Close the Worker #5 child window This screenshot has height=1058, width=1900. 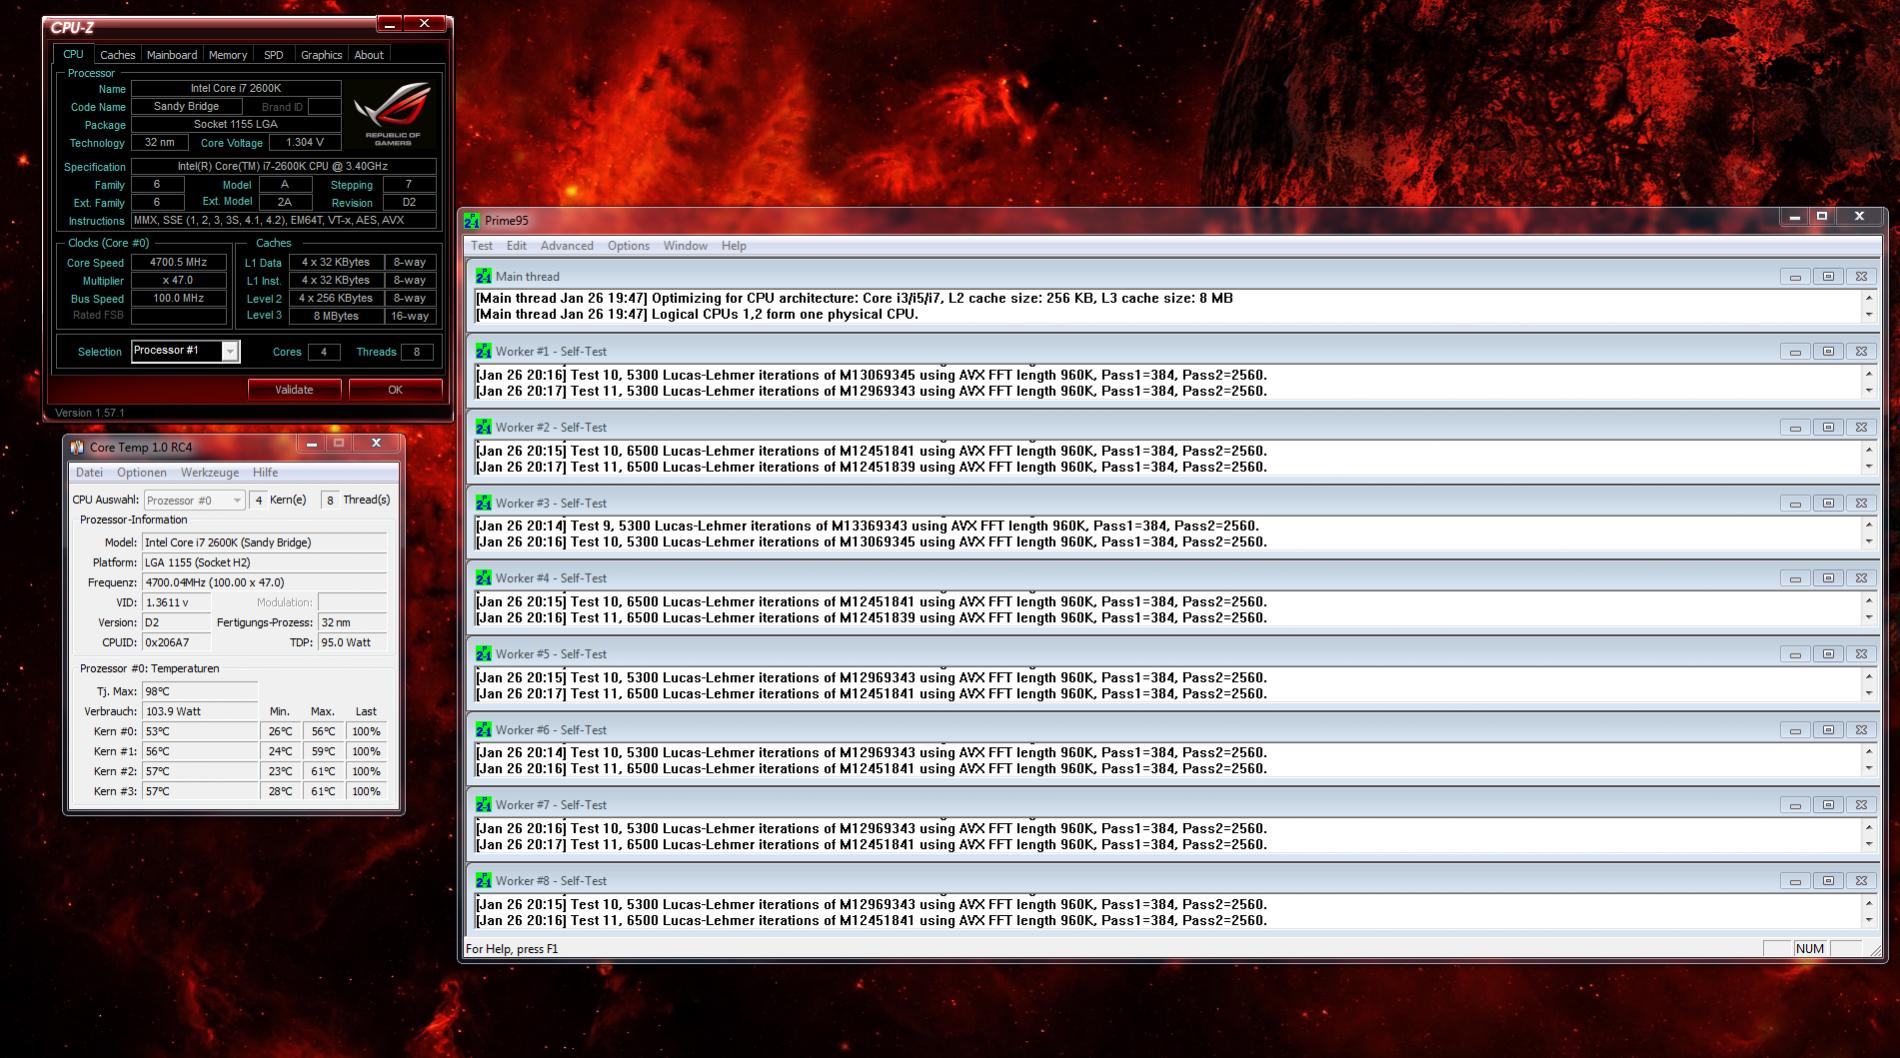pos(1861,655)
